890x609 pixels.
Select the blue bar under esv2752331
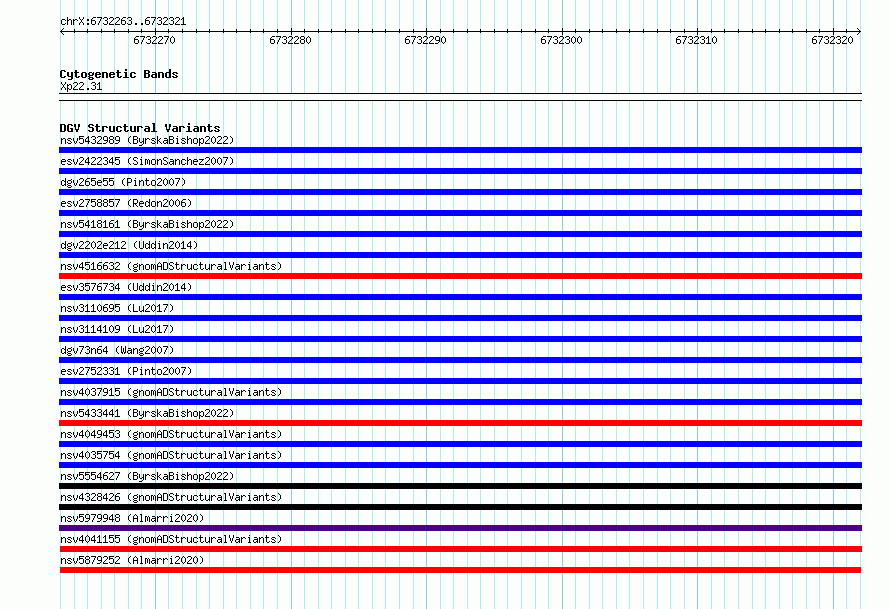(460, 381)
